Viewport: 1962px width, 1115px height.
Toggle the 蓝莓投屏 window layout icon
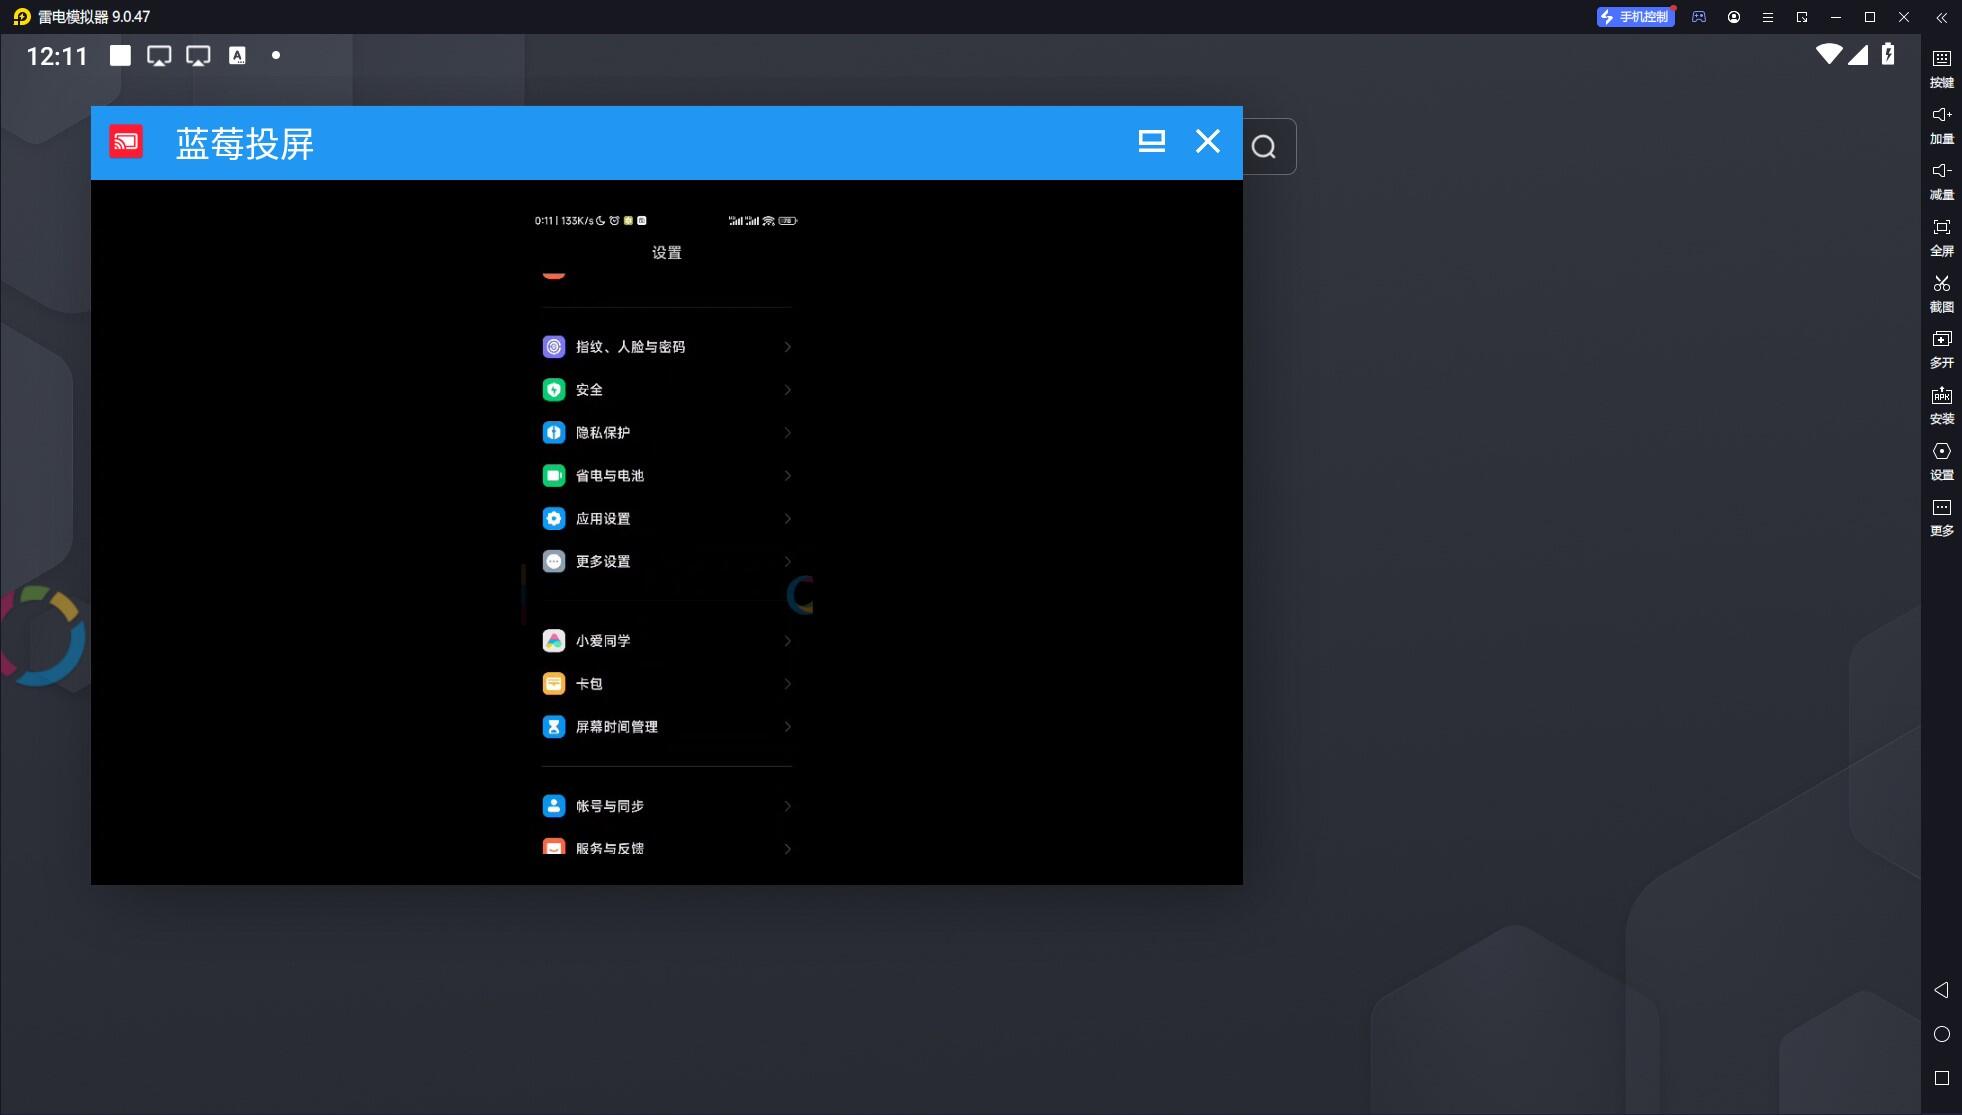click(1151, 142)
